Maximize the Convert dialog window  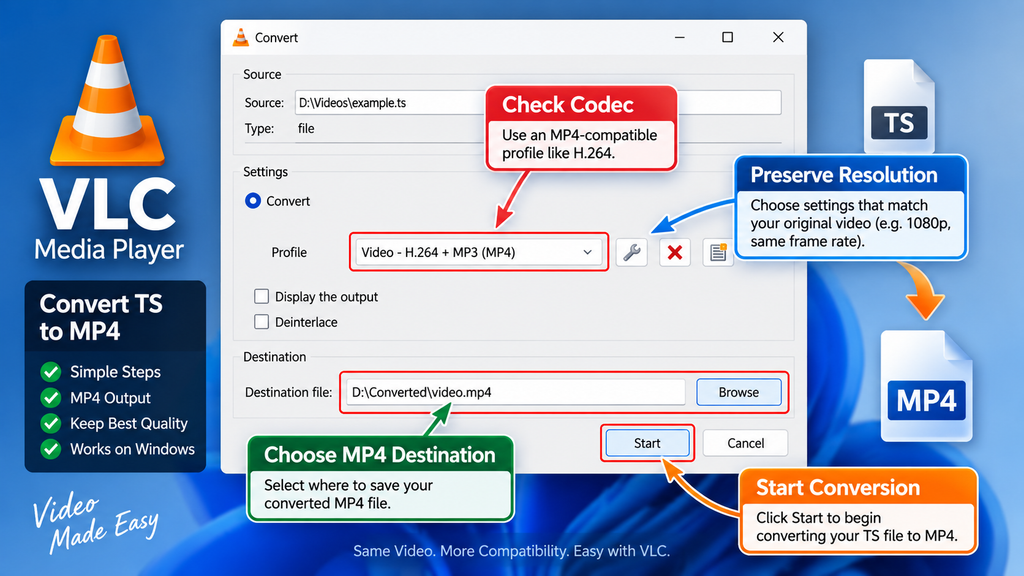tap(728, 37)
